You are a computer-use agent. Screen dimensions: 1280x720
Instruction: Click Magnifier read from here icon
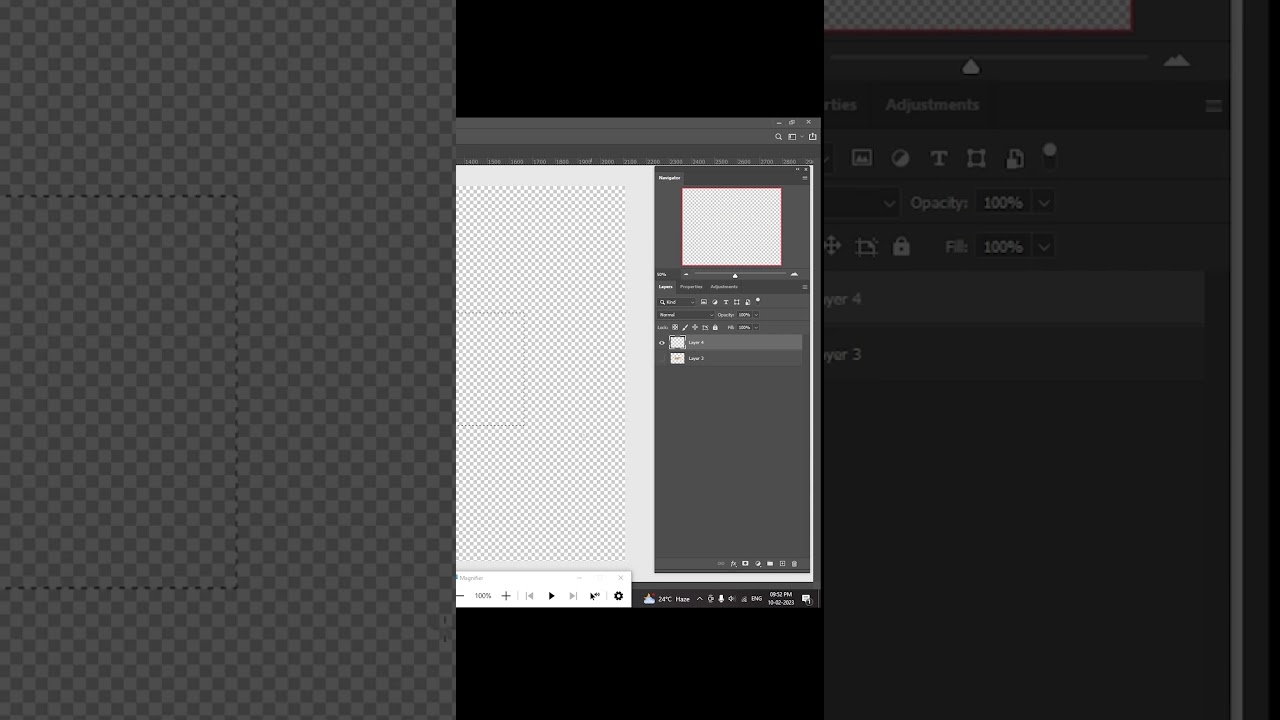[595, 596]
